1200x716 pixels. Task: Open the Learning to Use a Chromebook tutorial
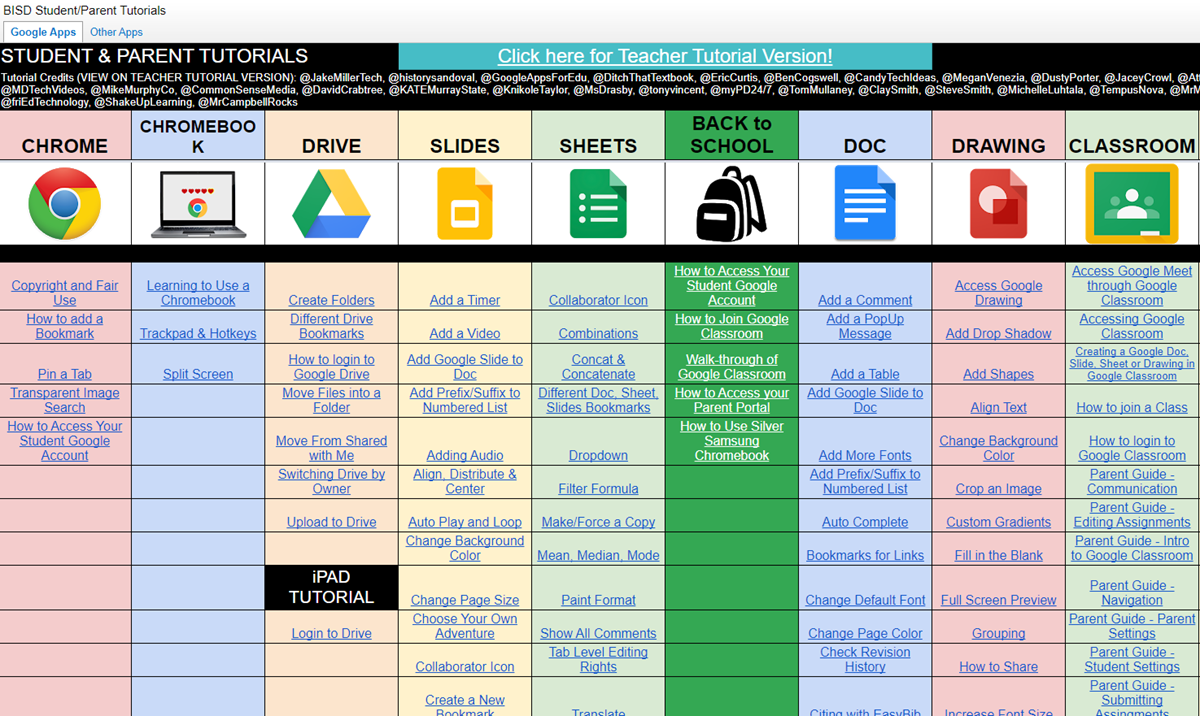tap(197, 292)
